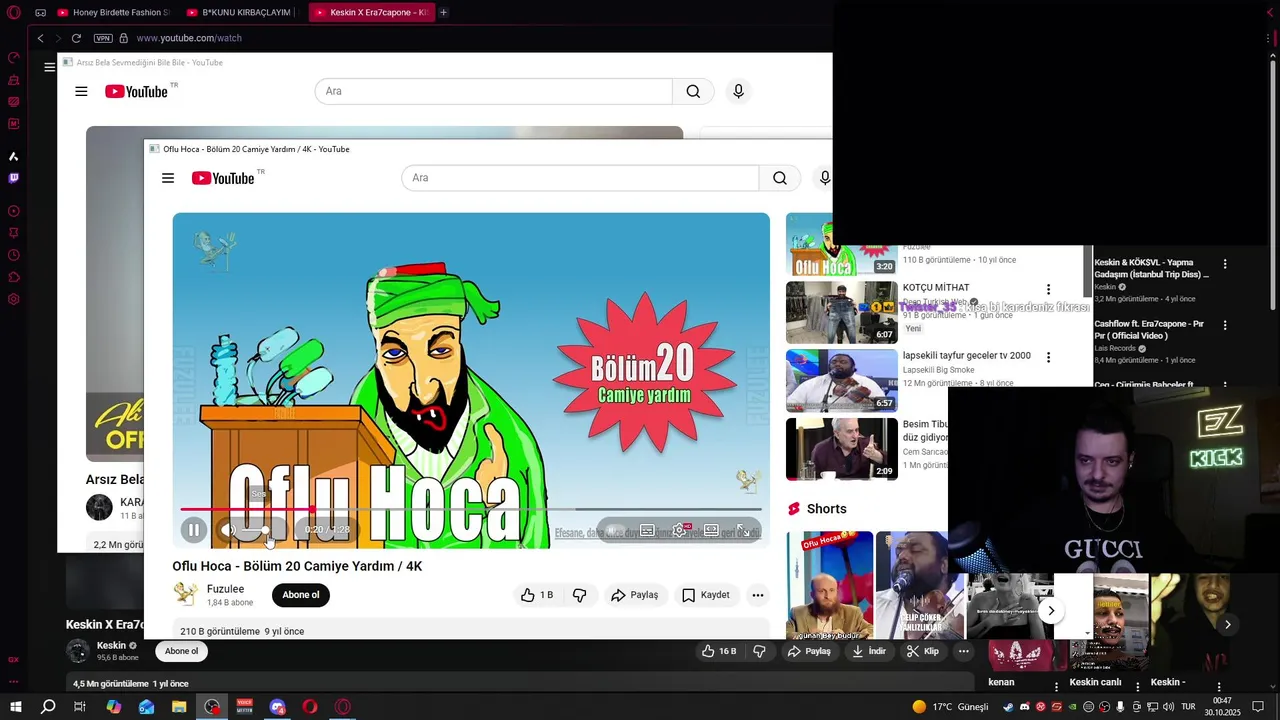Create a clip with Klip button
Screen dimensions: 1280x720
[x=922, y=651]
